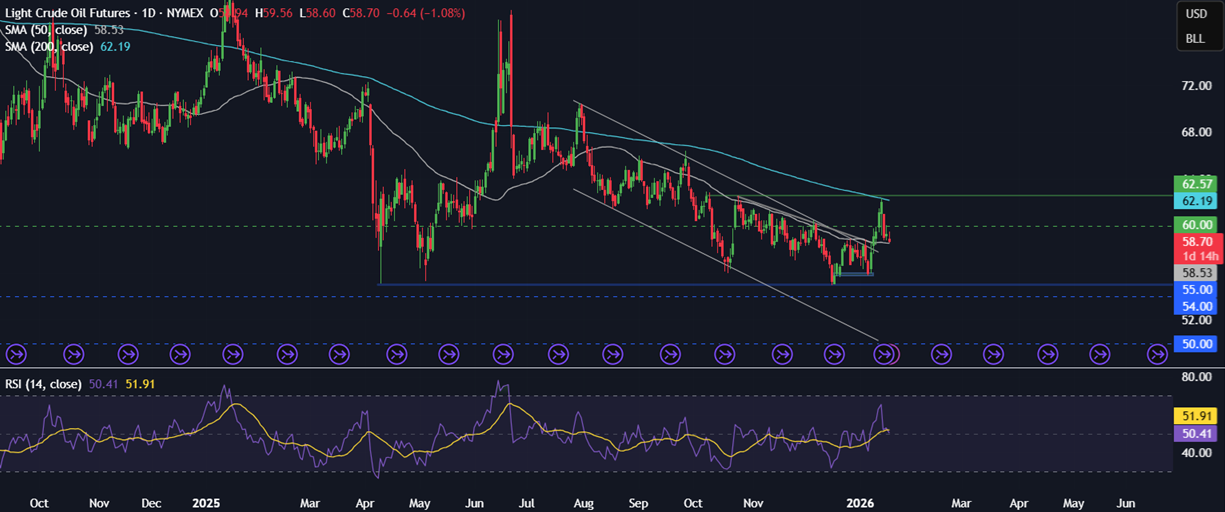The image size is (1225, 512).
Task: Click the rollover marker below the current candle
Action: [x=884, y=353]
